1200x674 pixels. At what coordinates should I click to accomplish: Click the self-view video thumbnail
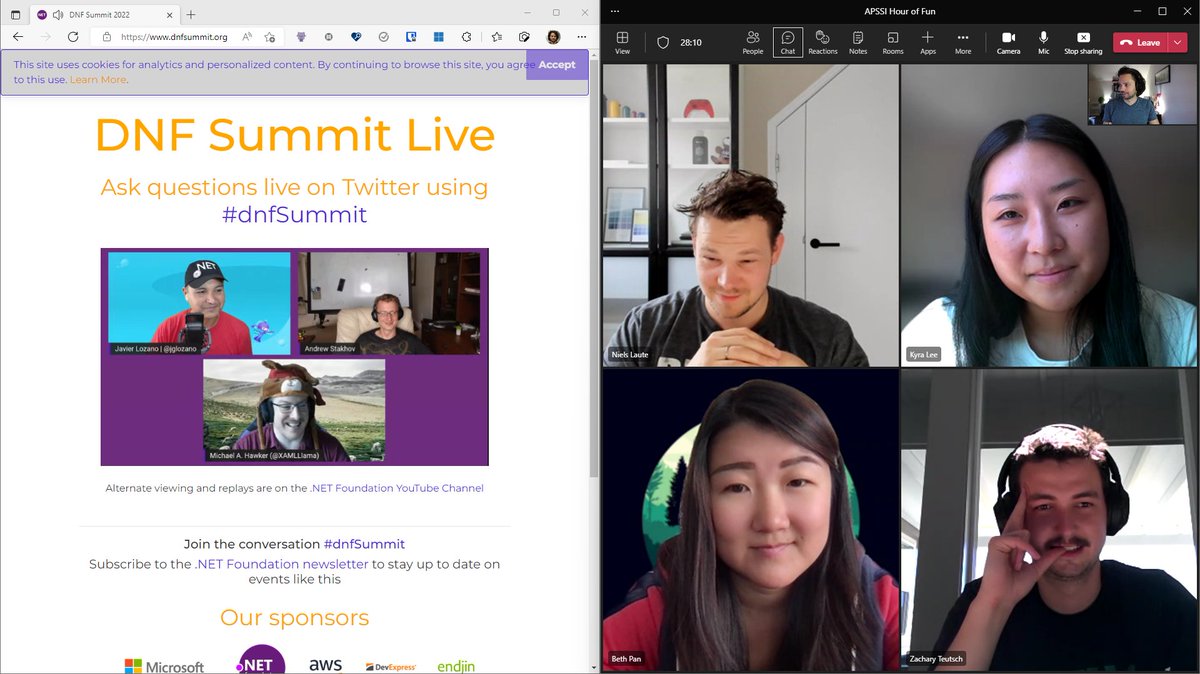(x=1141, y=95)
